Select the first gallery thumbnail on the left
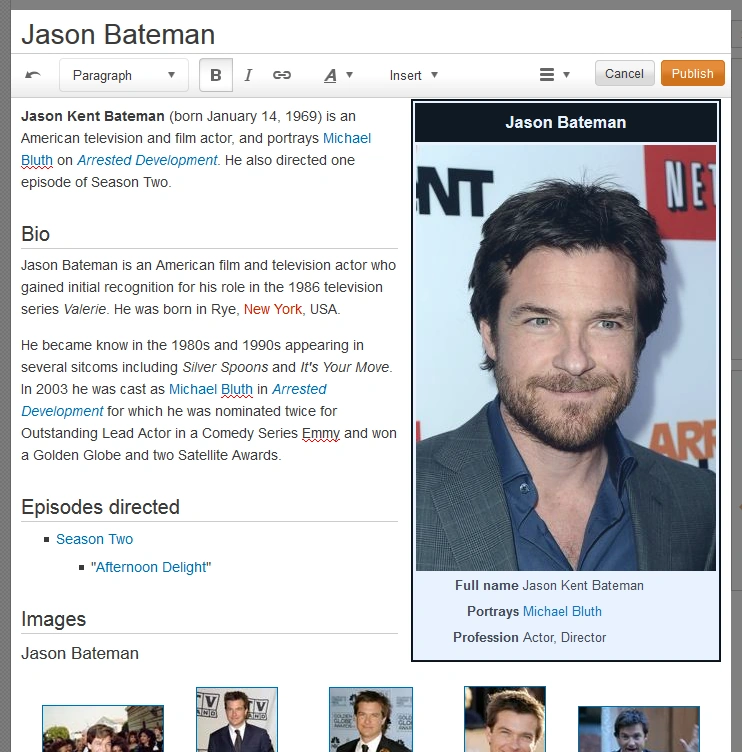Image resolution: width=742 pixels, height=752 pixels. 102,728
